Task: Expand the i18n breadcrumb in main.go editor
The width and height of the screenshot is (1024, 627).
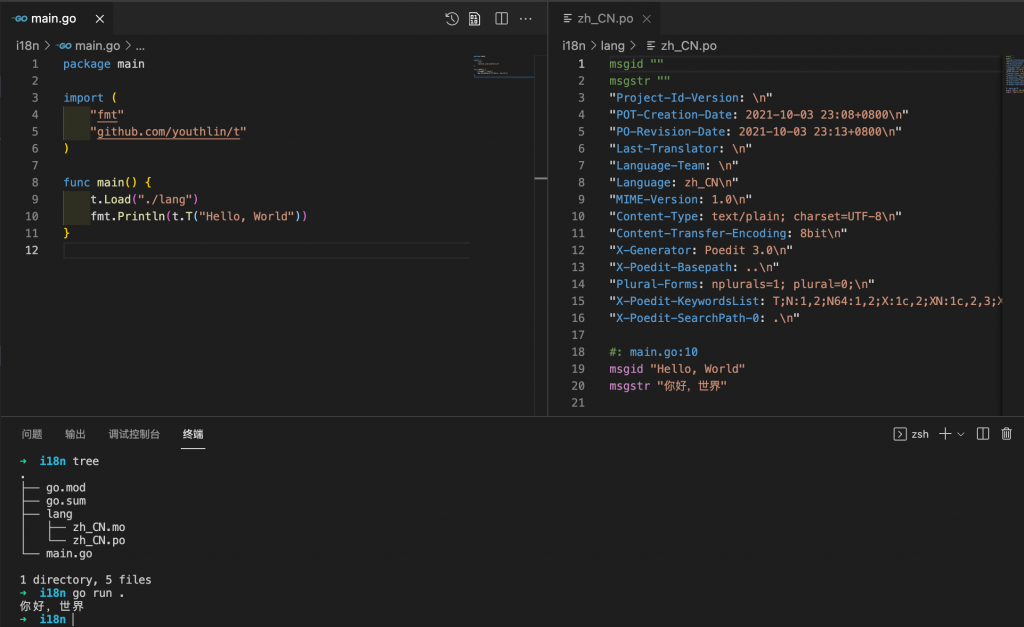Action: (27, 46)
